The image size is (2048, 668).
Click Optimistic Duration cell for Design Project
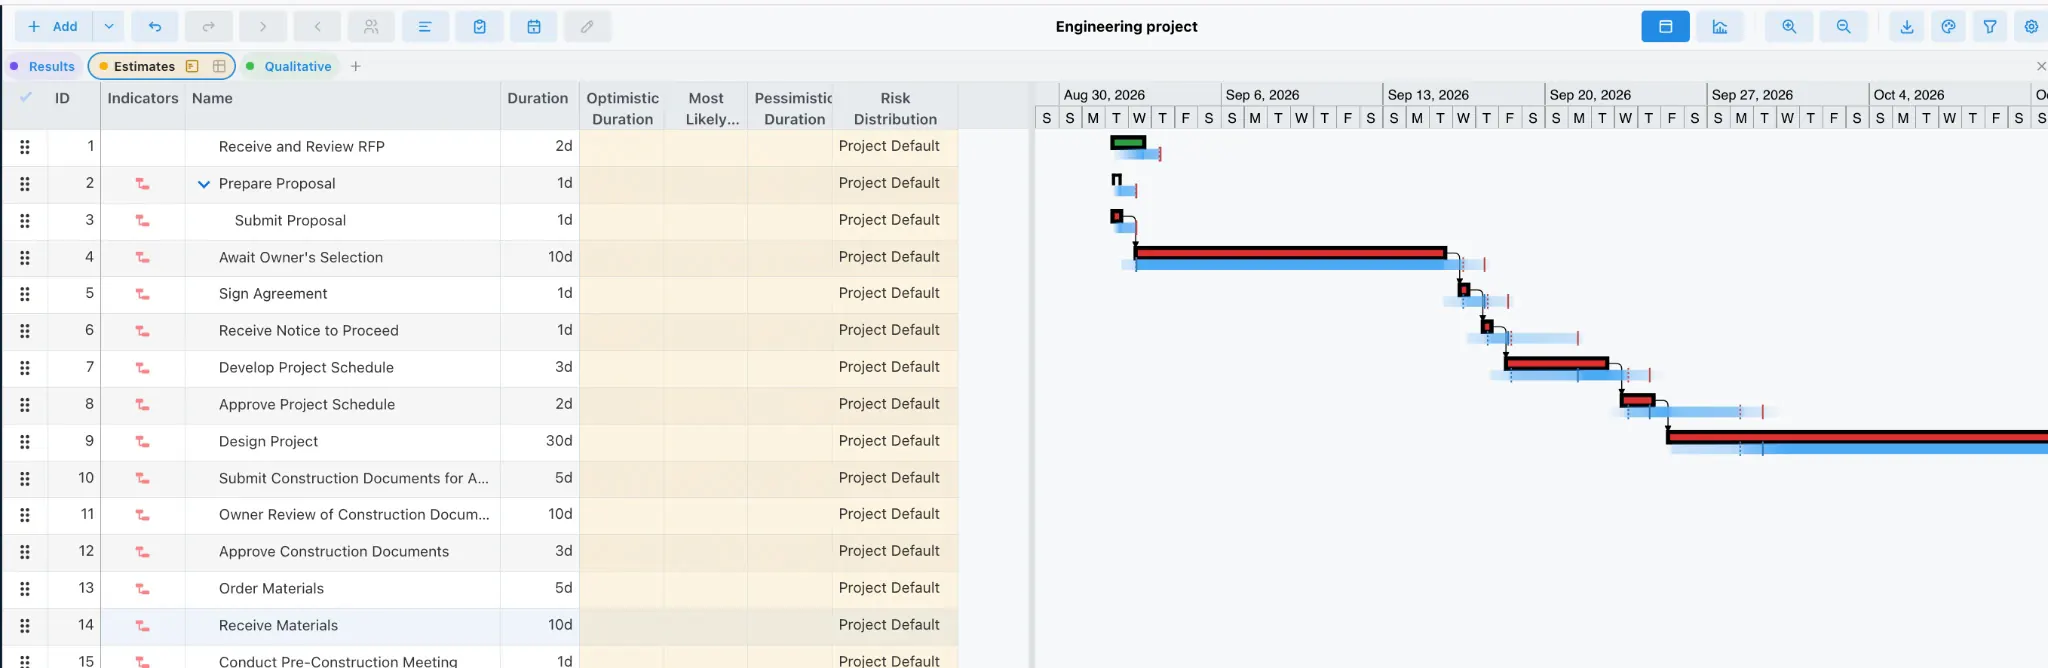(x=622, y=441)
